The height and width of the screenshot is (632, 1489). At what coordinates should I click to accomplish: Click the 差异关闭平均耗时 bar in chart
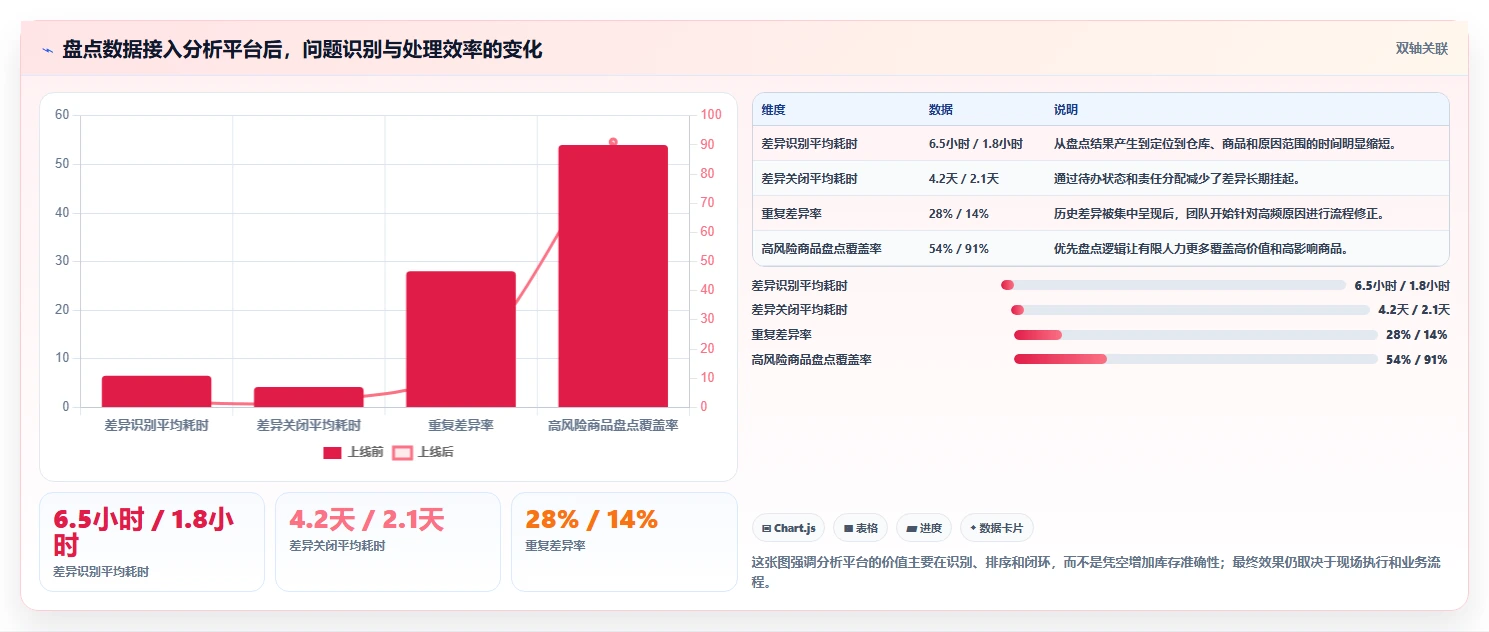309,397
